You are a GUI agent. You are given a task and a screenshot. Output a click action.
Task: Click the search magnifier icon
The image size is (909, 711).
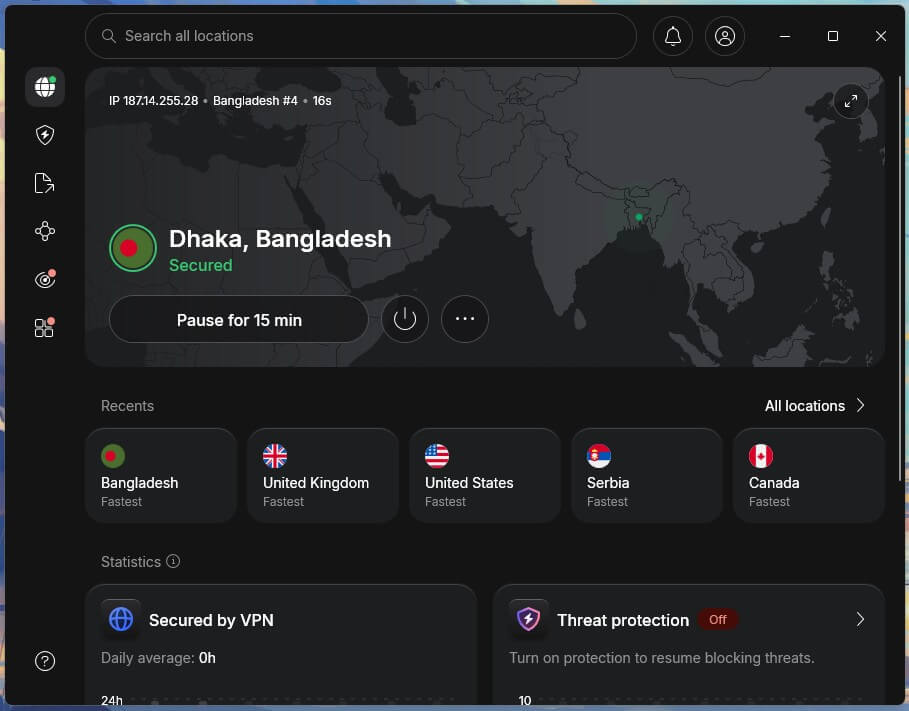pyautogui.click(x=108, y=36)
